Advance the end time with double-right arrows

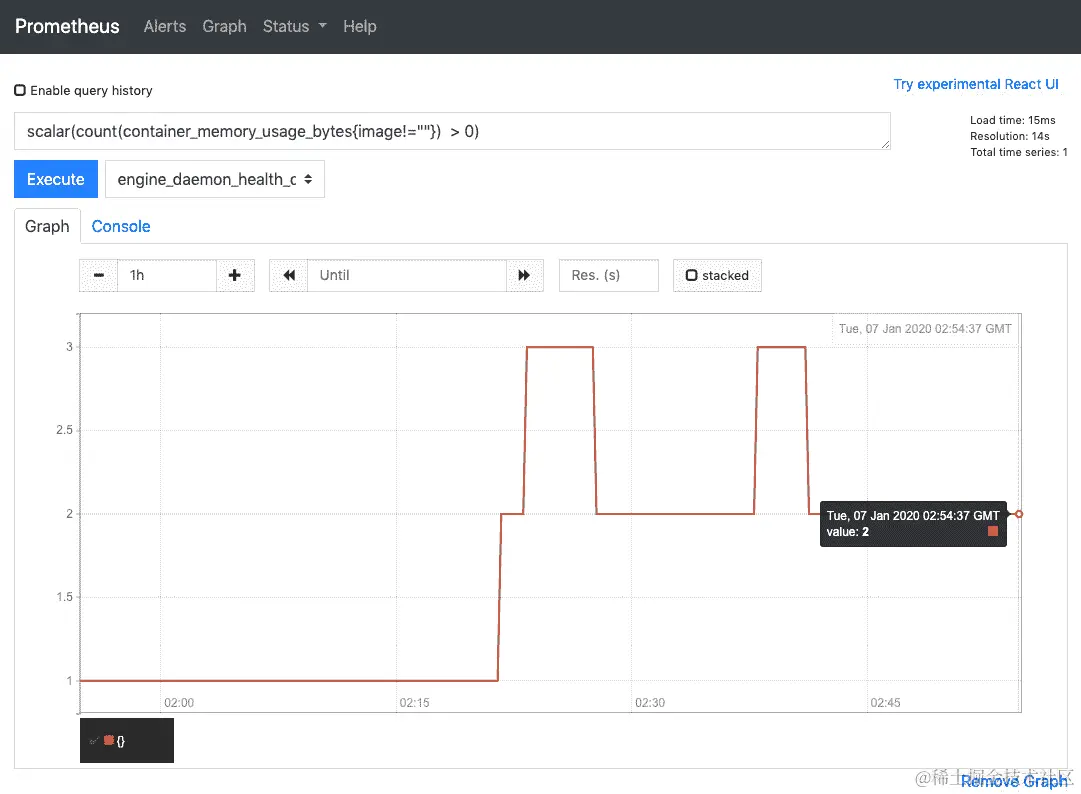[x=524, y=276]
